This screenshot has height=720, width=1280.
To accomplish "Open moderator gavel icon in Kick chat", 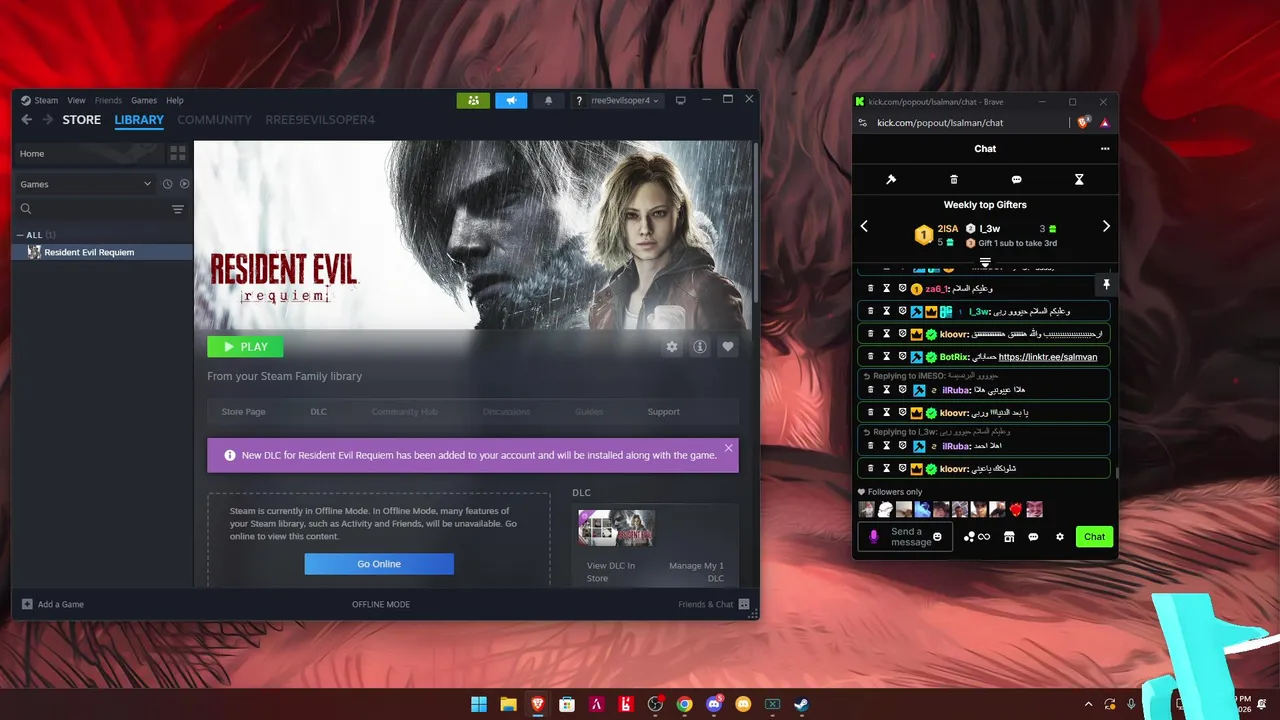I will (891, 179).
